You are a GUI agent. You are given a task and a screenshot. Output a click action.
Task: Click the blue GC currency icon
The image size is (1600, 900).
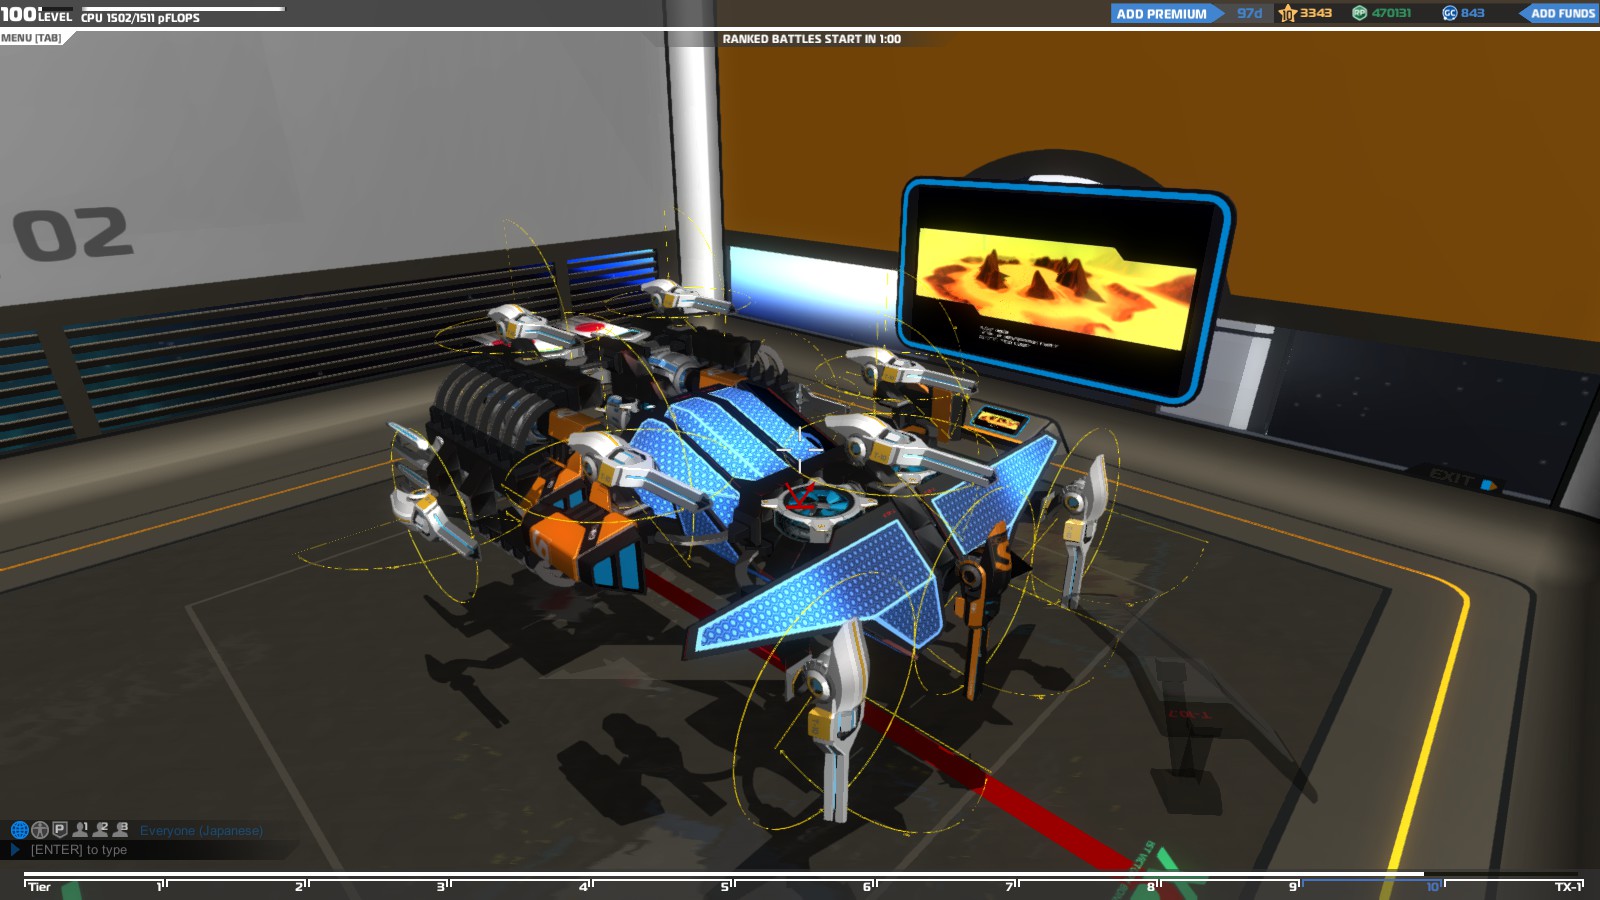(1449, 13)
